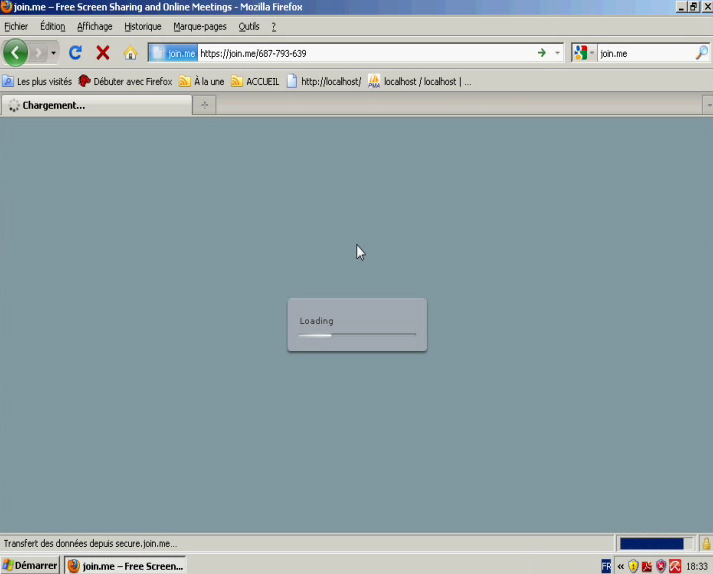Open the Marque-pages menu
Screen dimensions: 713x574
tap(200, 26)
